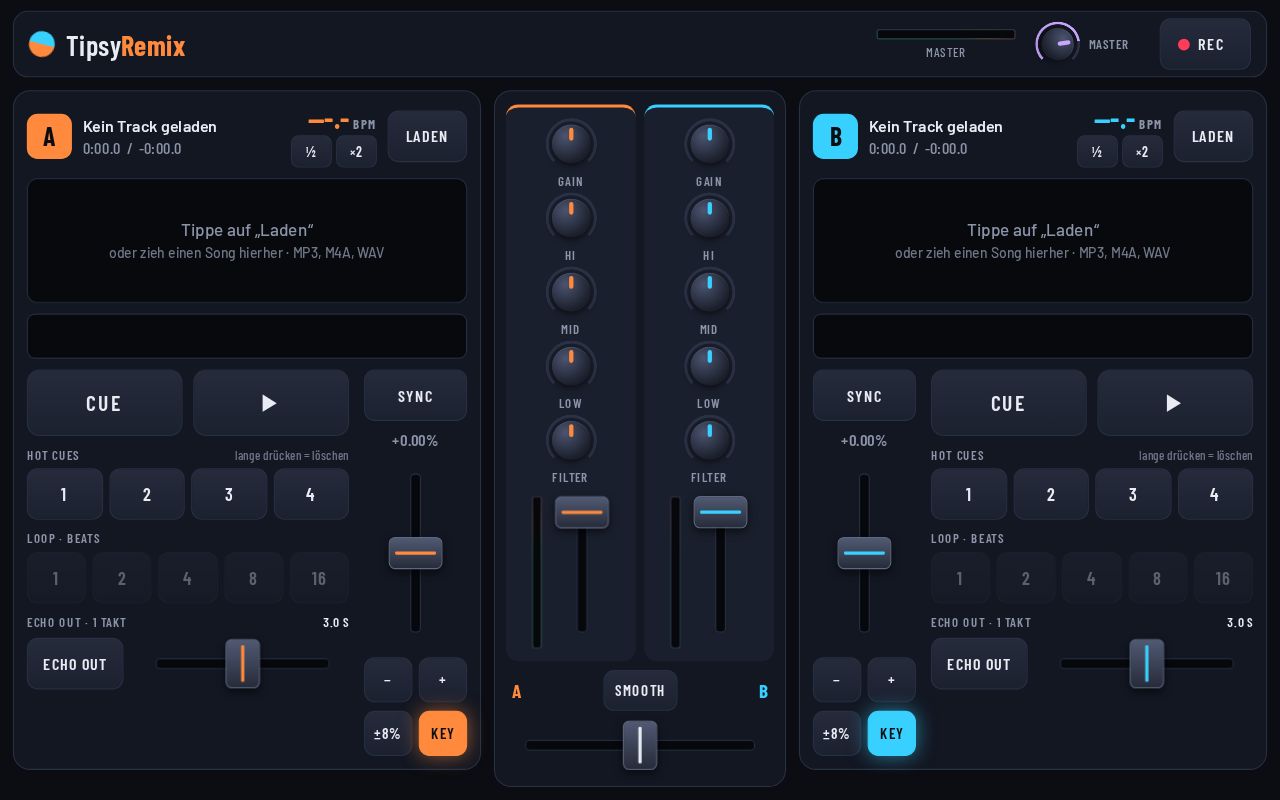Adjust the Master volume knob
Screen dimensions: 1280x800
click(x=1057, y=44)
